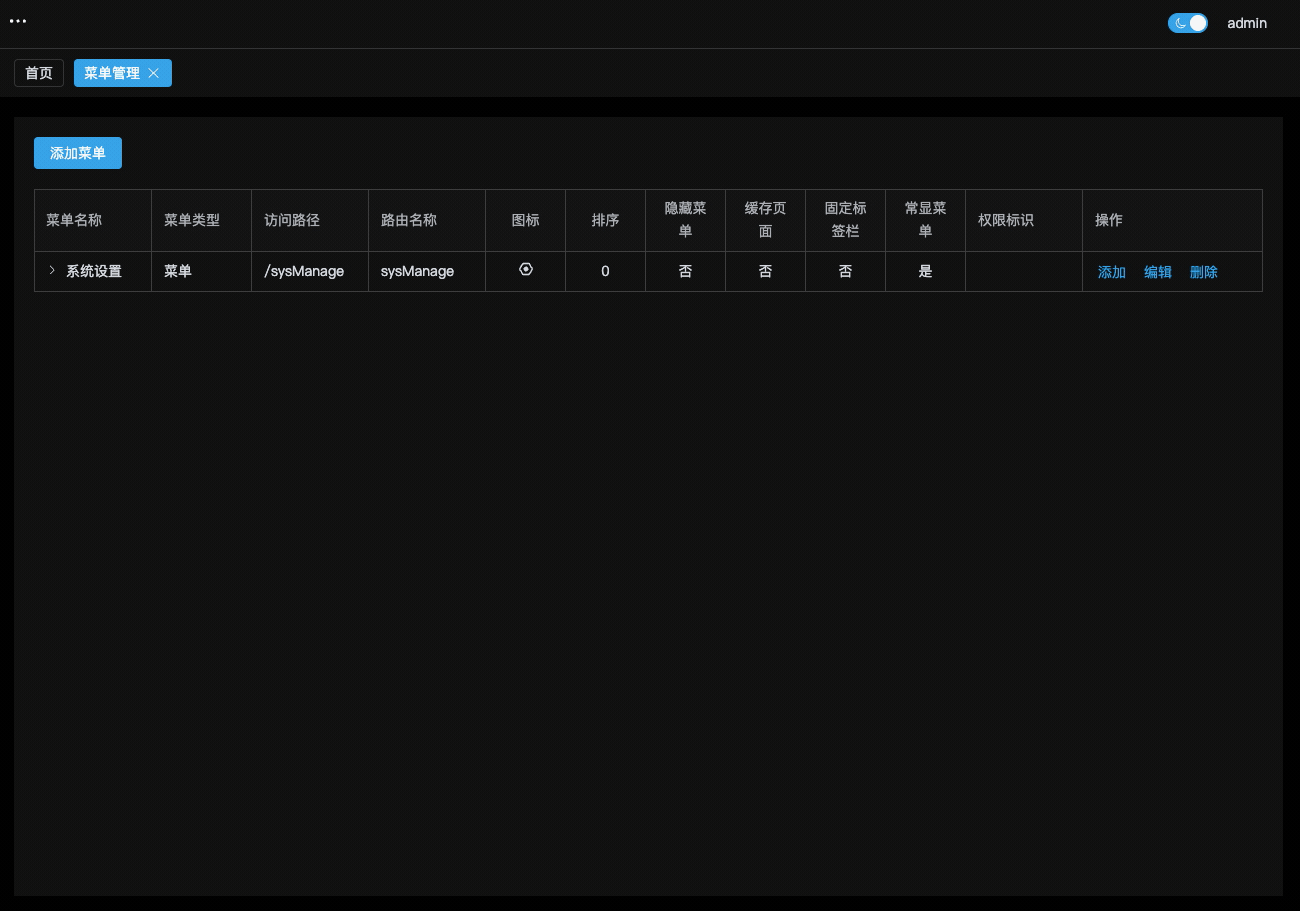Click the 排序 value cell showing 0
Screen dimensions: 1300x911
click(x=605, y=270)
